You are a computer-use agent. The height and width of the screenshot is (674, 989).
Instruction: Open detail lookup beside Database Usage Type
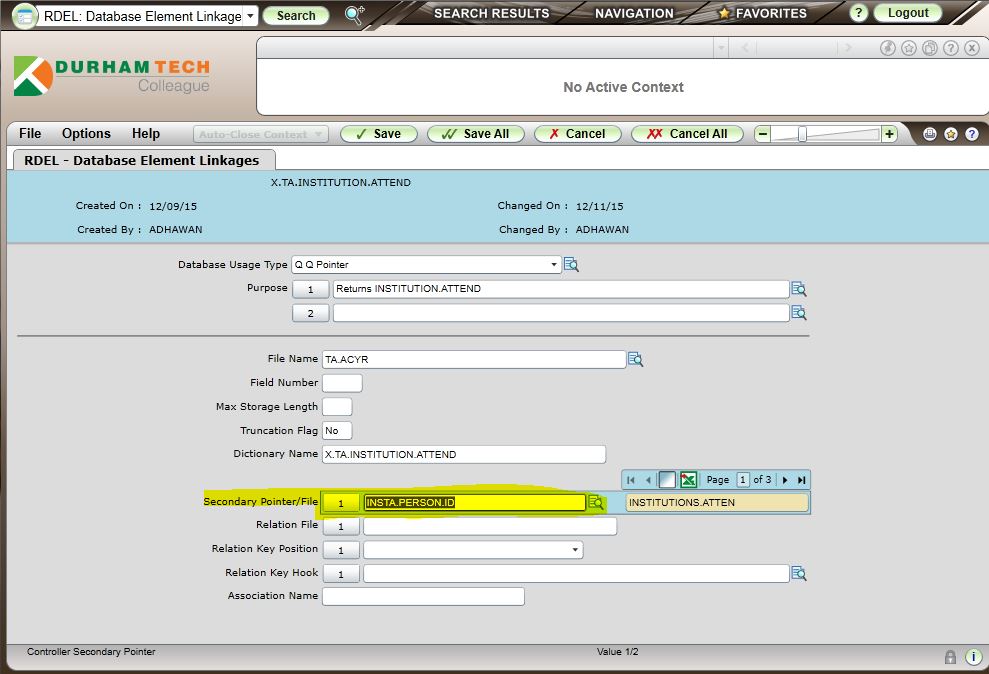(571, 265)
